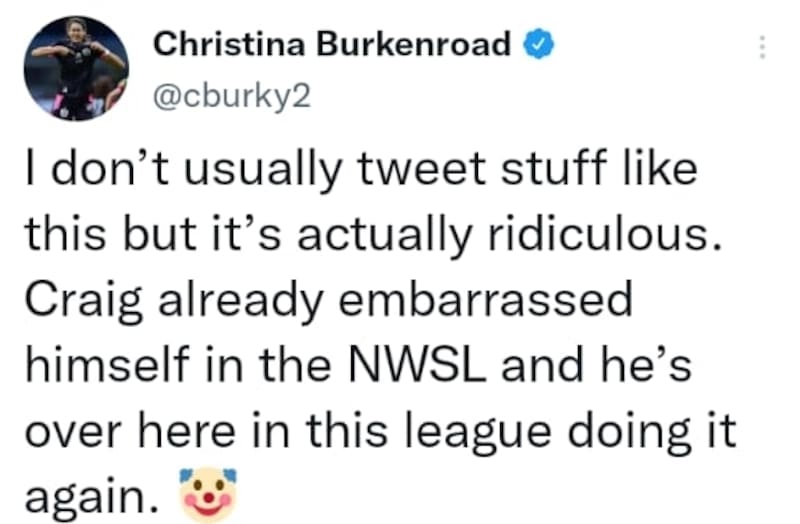The height and width of the screenshot is (524, 800).
Task: Click the clown face emoji
Action: coord(208,494)
